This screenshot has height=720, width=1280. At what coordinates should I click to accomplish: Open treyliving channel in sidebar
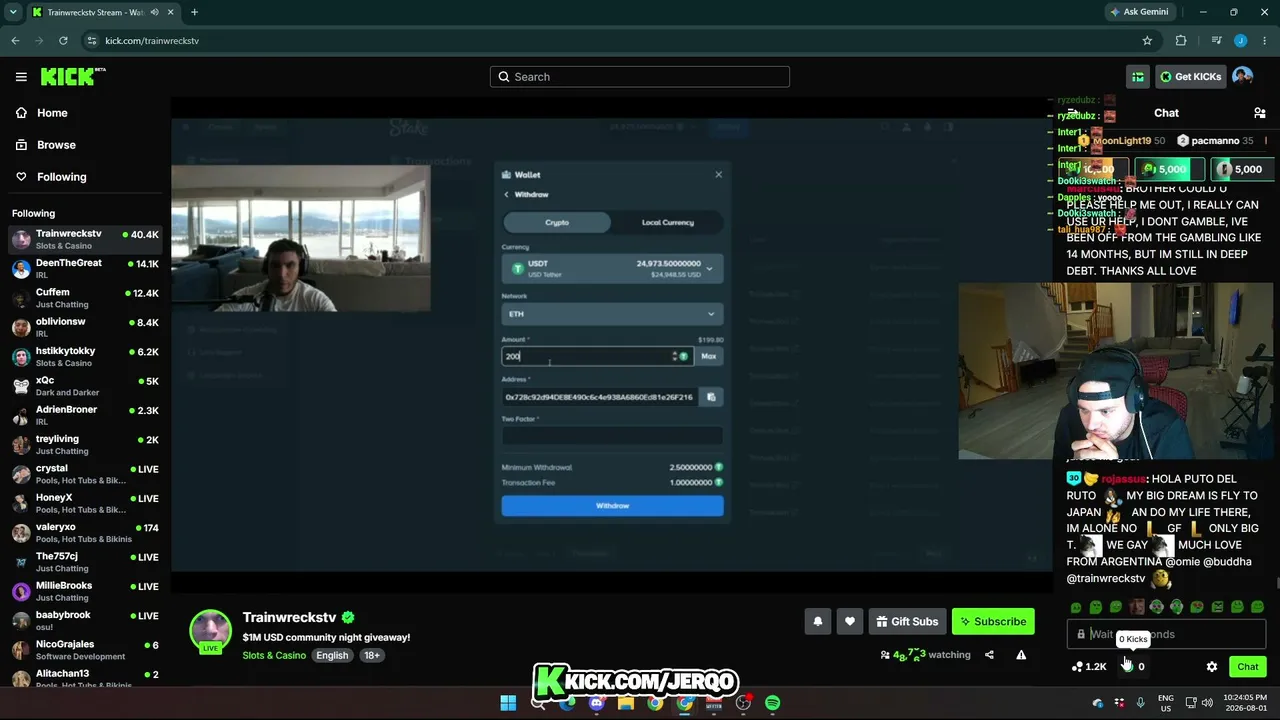(85, 444)
